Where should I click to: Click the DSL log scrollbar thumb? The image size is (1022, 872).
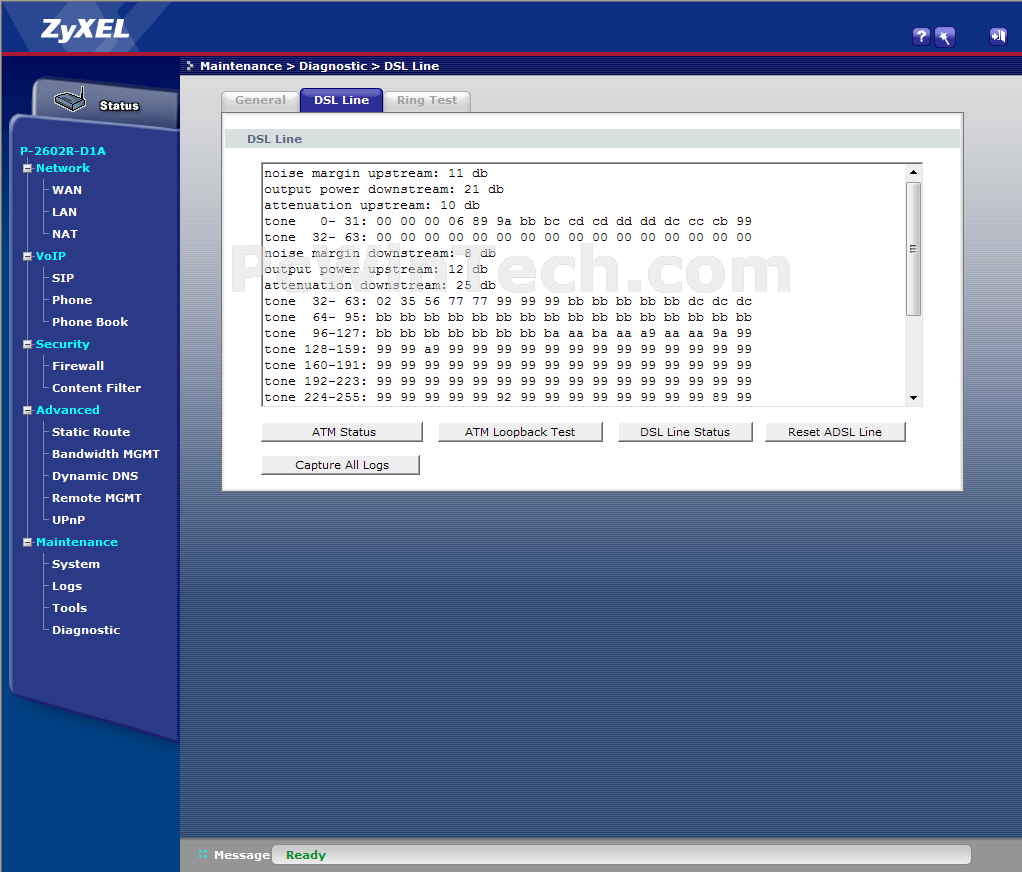(913, 249)
